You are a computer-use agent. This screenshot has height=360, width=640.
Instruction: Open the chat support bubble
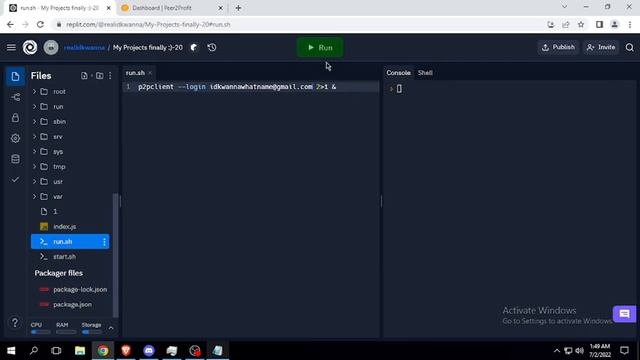(624, 314)
